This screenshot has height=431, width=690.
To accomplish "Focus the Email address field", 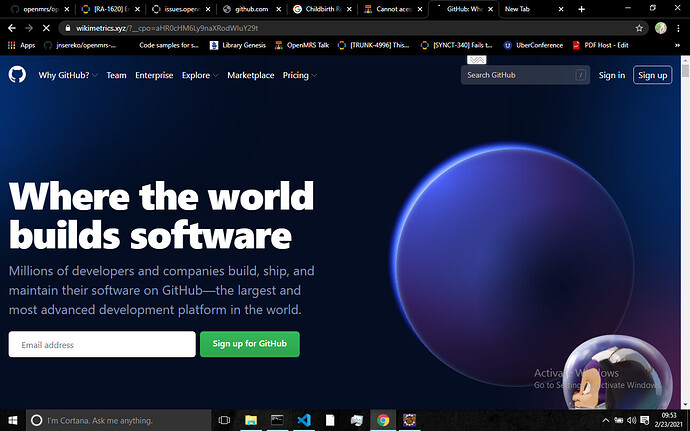I will click(101, 344).
